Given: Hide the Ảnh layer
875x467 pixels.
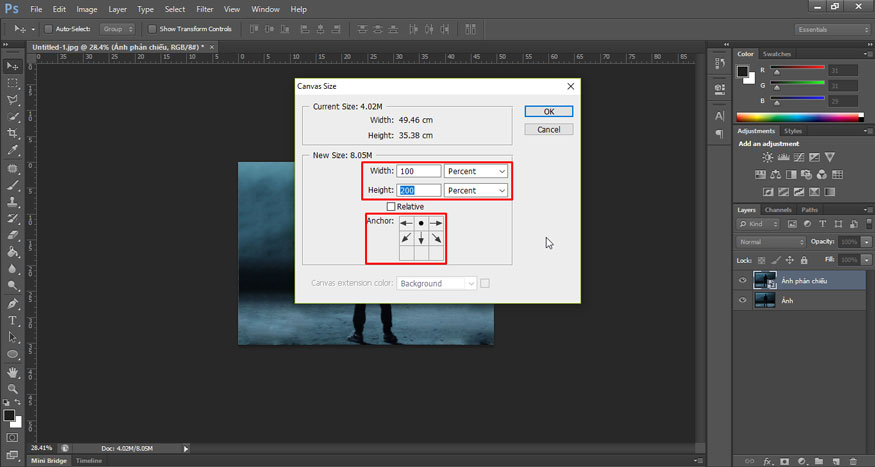Looking at the screenshot, I should [x=742, y=300].
